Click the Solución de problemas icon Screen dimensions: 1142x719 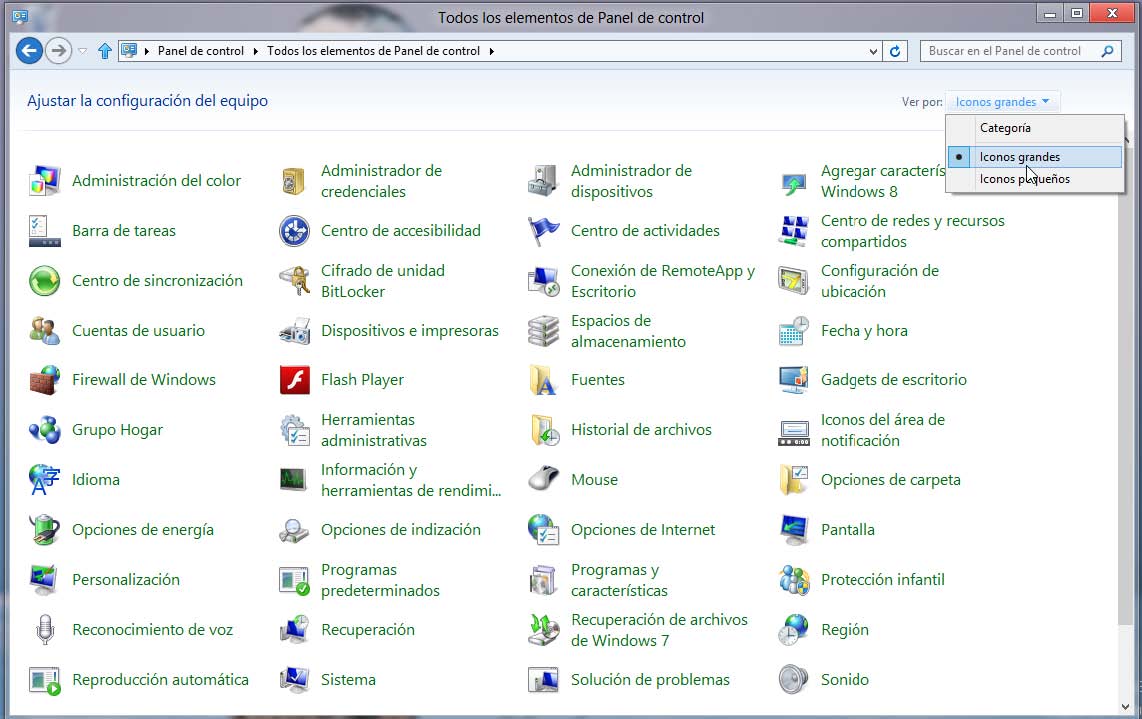click(543, 680)
